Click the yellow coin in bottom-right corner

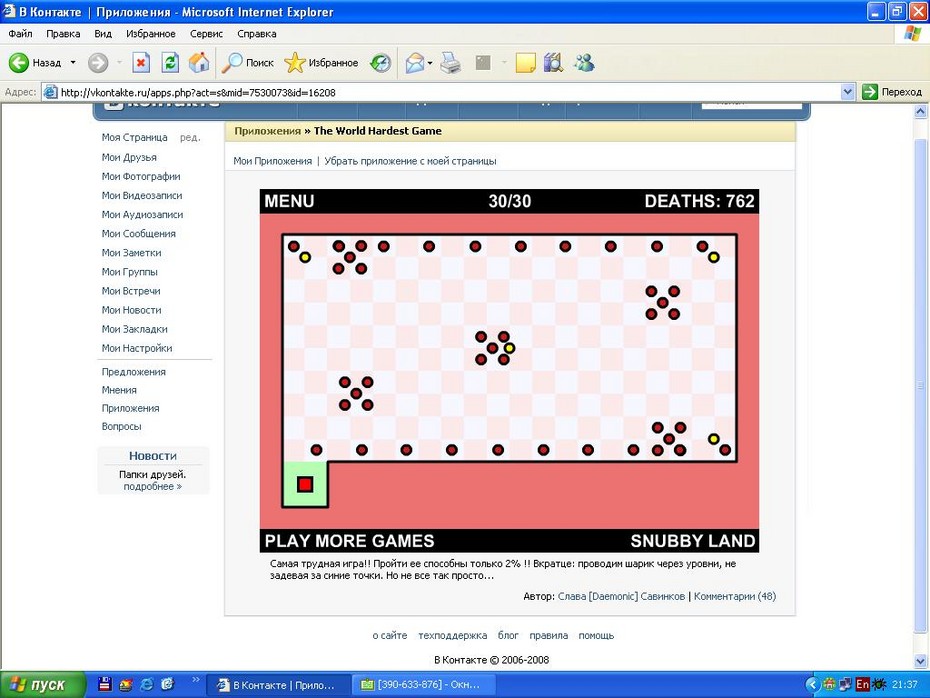tap(714, 439)
